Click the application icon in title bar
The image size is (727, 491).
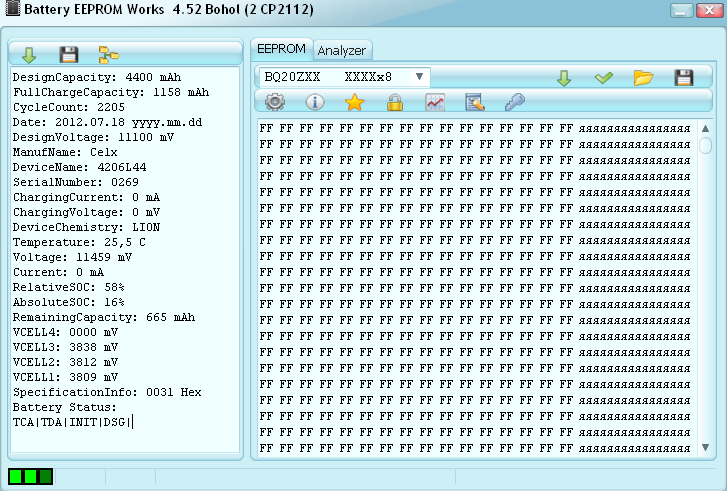coord(13,8)
